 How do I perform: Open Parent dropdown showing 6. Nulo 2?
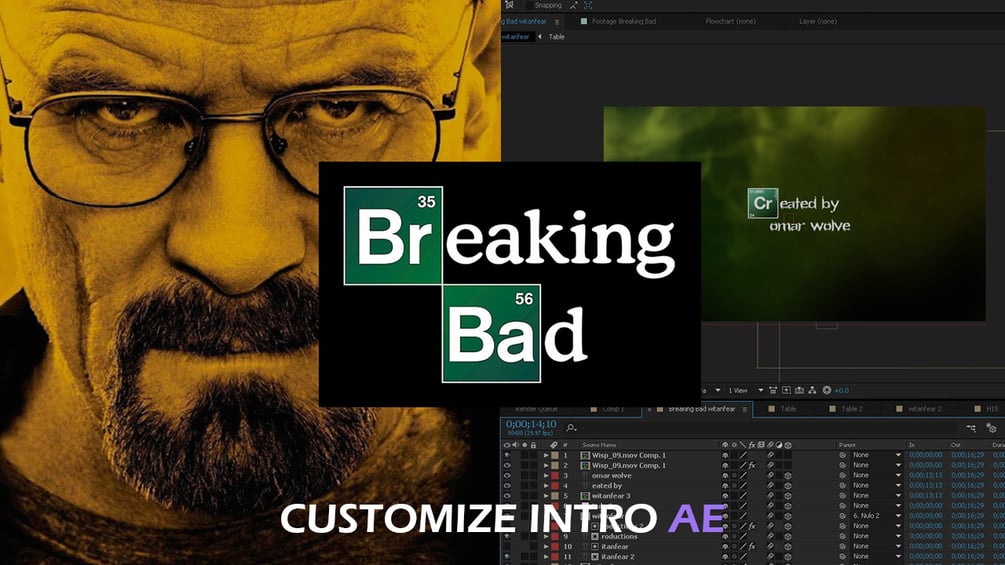(x=876, y=516)
